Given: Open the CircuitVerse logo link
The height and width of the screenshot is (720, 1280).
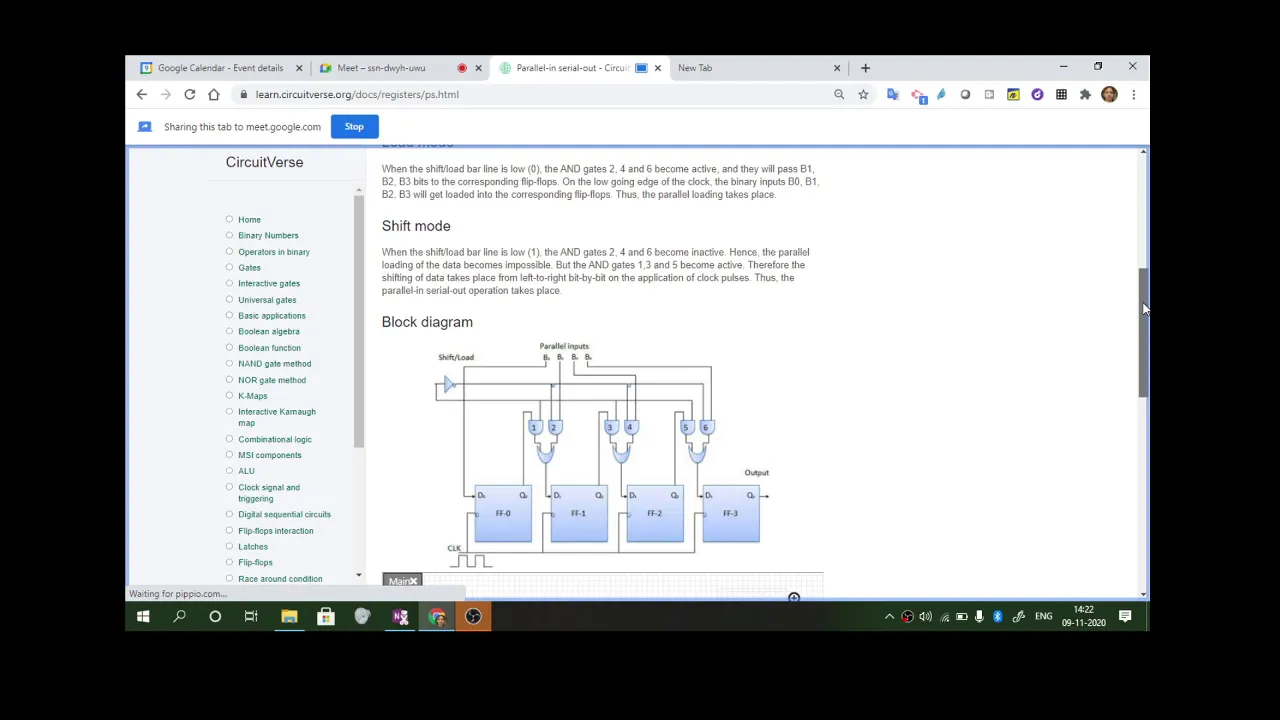Looking at the screenshot, I should point(264,162).
